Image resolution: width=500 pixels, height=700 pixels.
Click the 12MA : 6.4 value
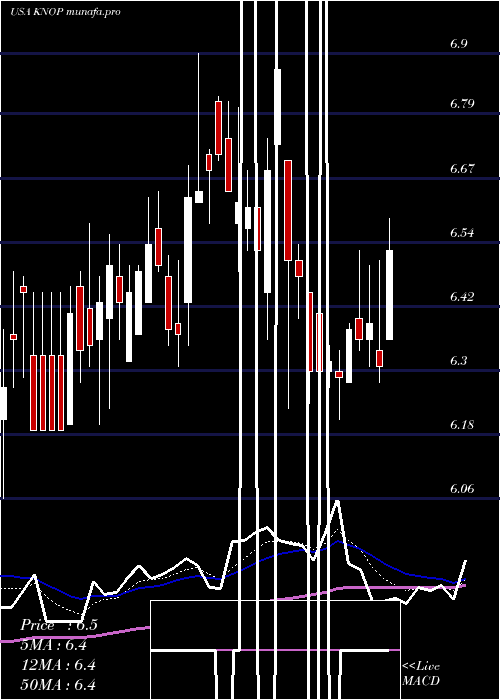58,665
